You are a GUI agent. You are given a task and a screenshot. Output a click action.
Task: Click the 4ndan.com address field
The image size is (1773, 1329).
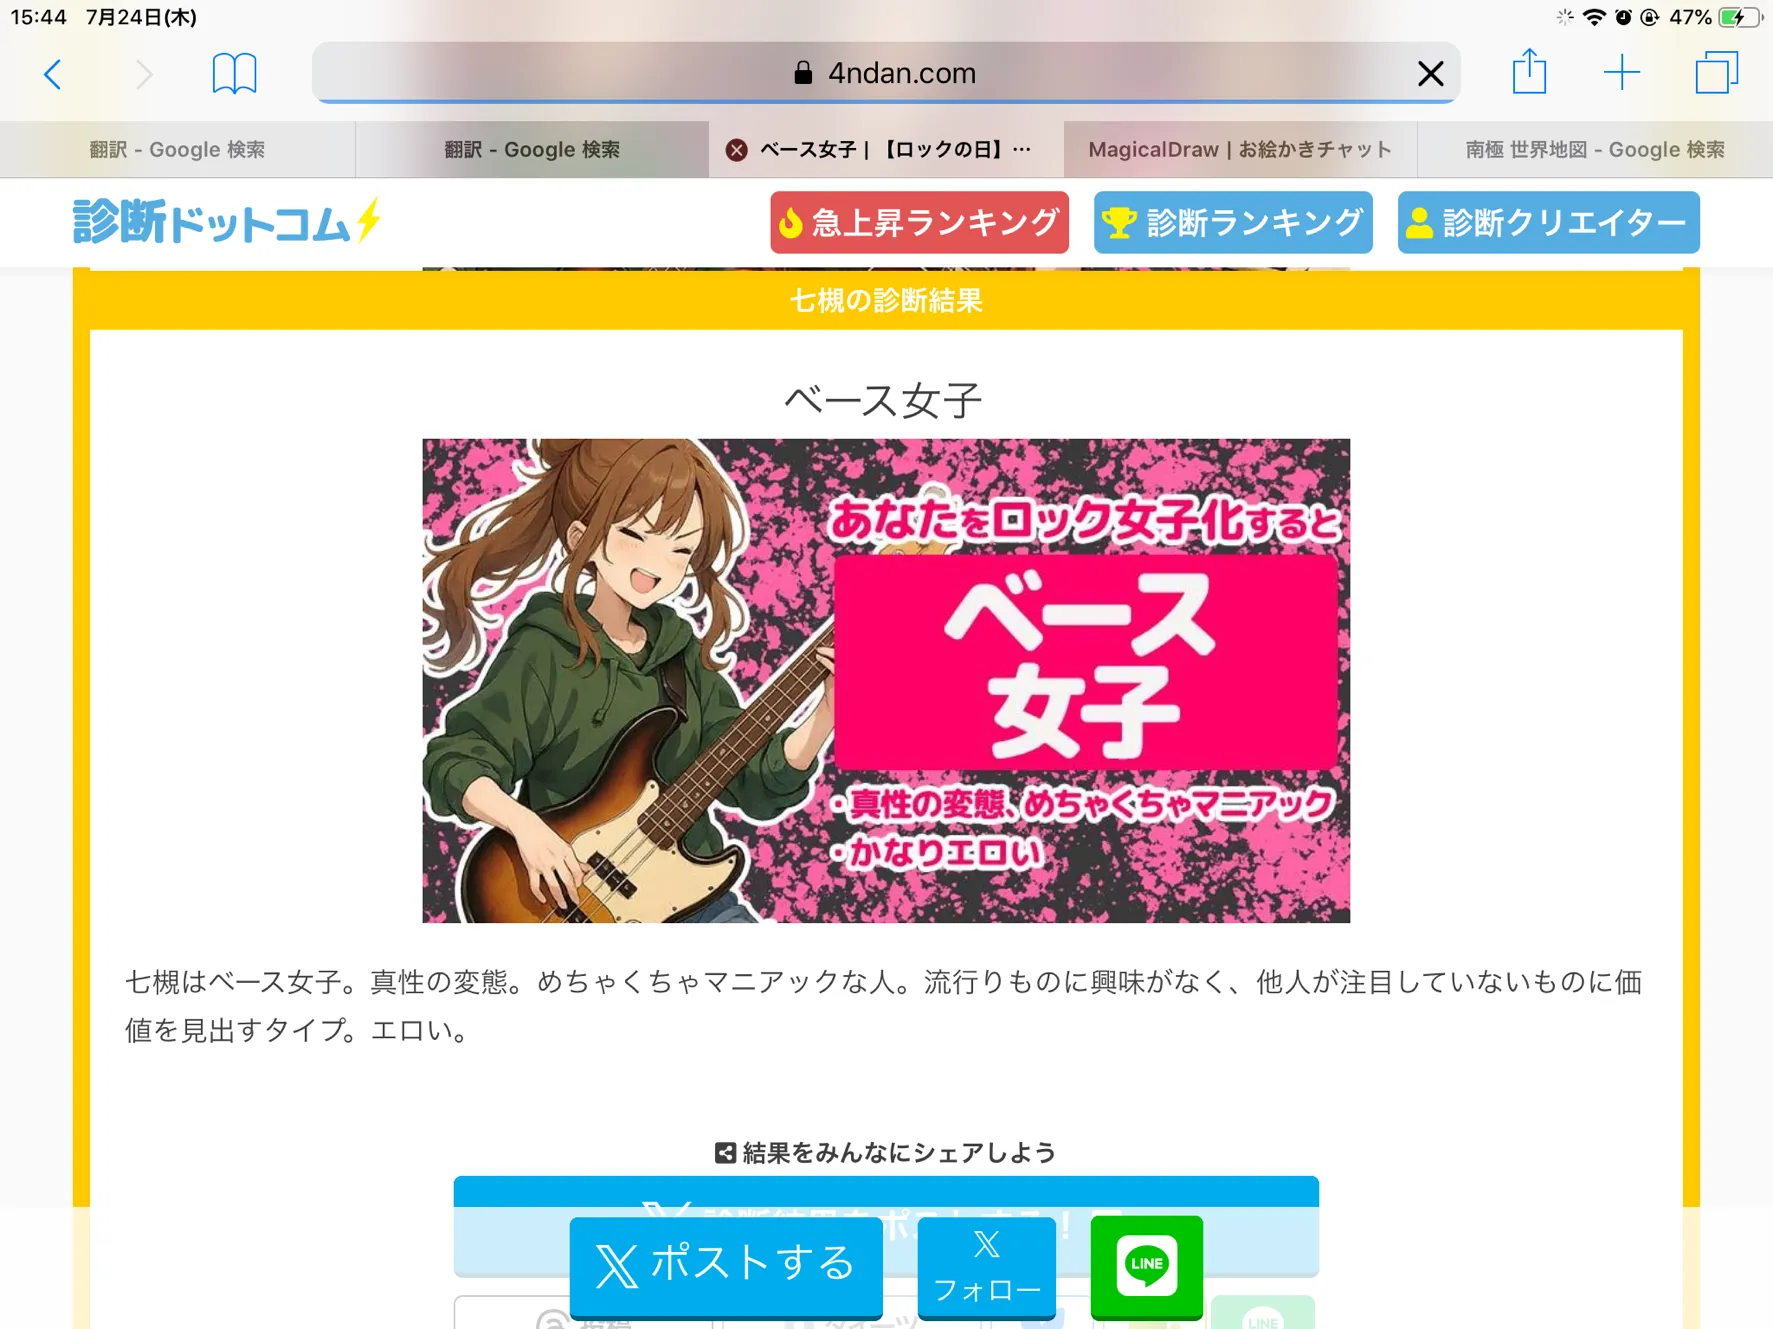click(x=885, y=73)
